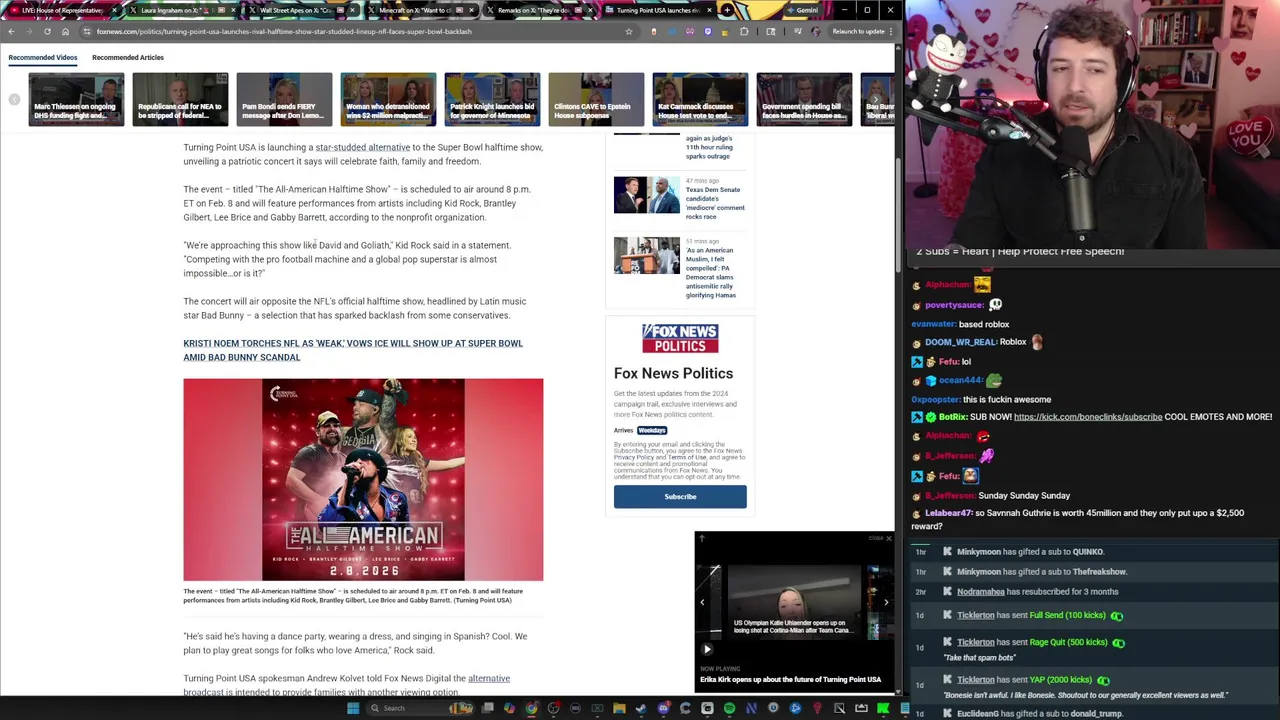Open Government spending bill video thumbnail

[804, 99]
